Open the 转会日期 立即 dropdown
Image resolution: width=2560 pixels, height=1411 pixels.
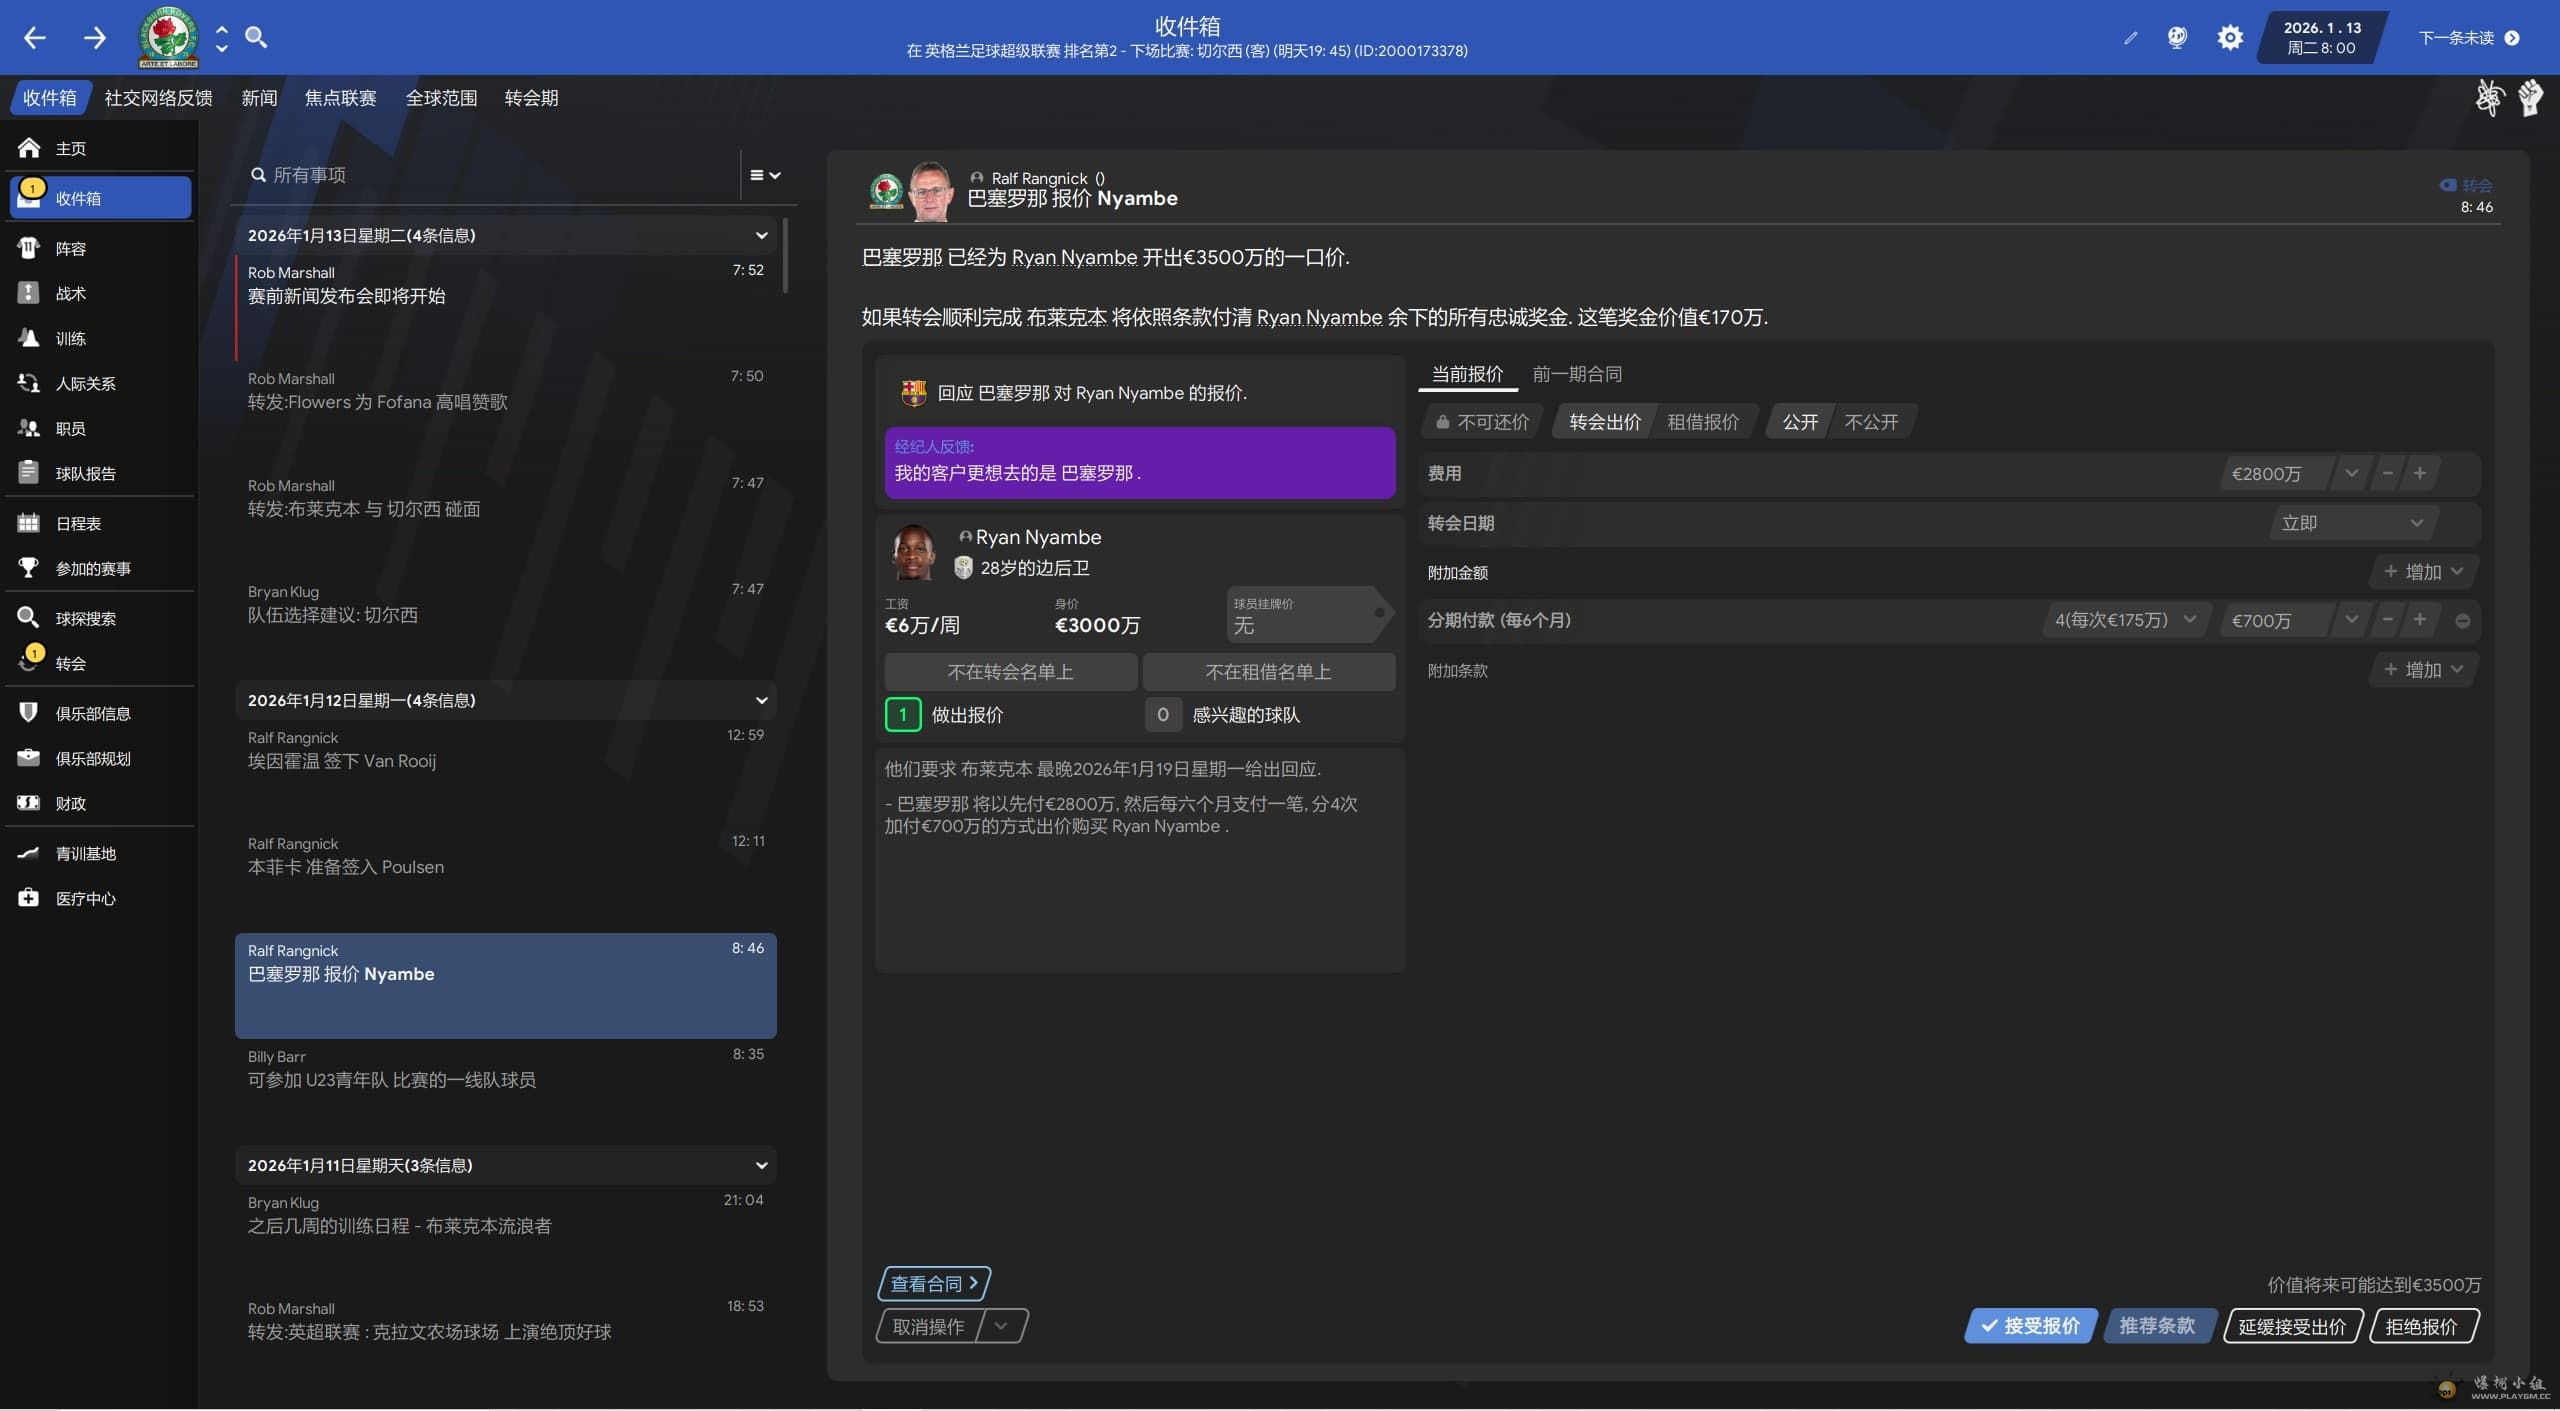tap(2353, 523)
